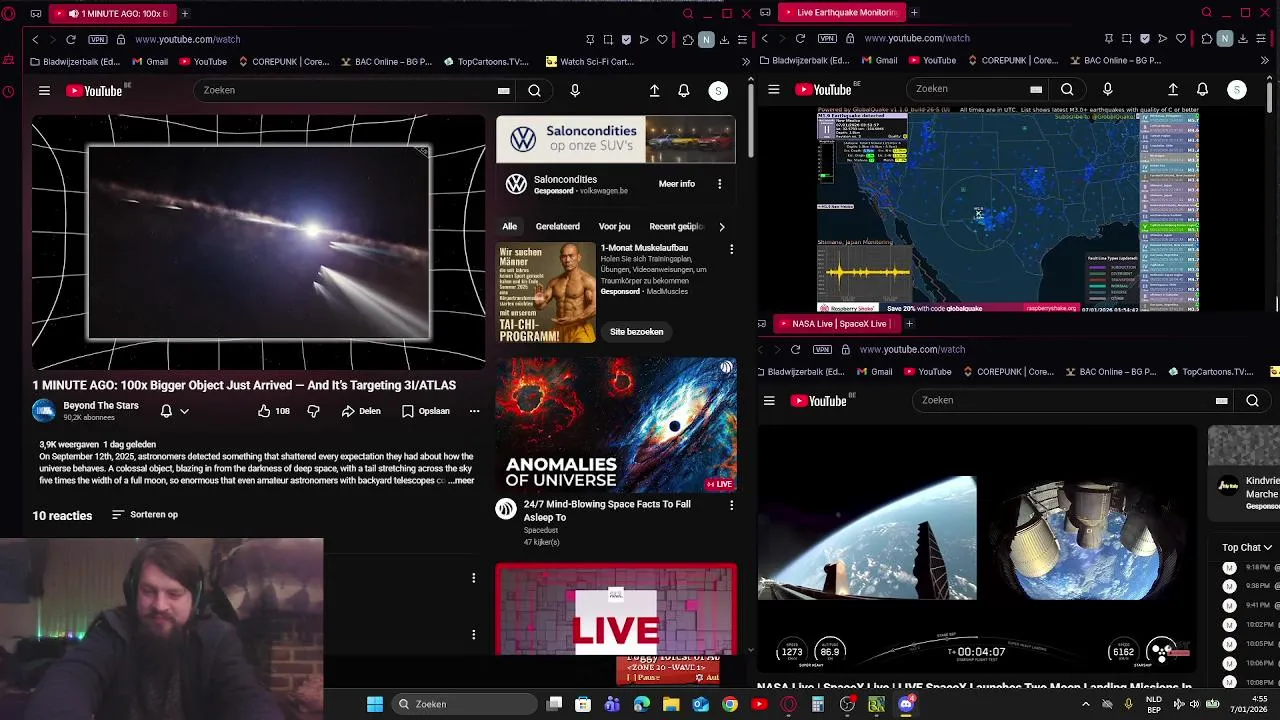The width and height of the screenshot is (1280, 720).
Task: Add a bookmark with the heart icon in the left browser
Action: [x=662, y=39]
